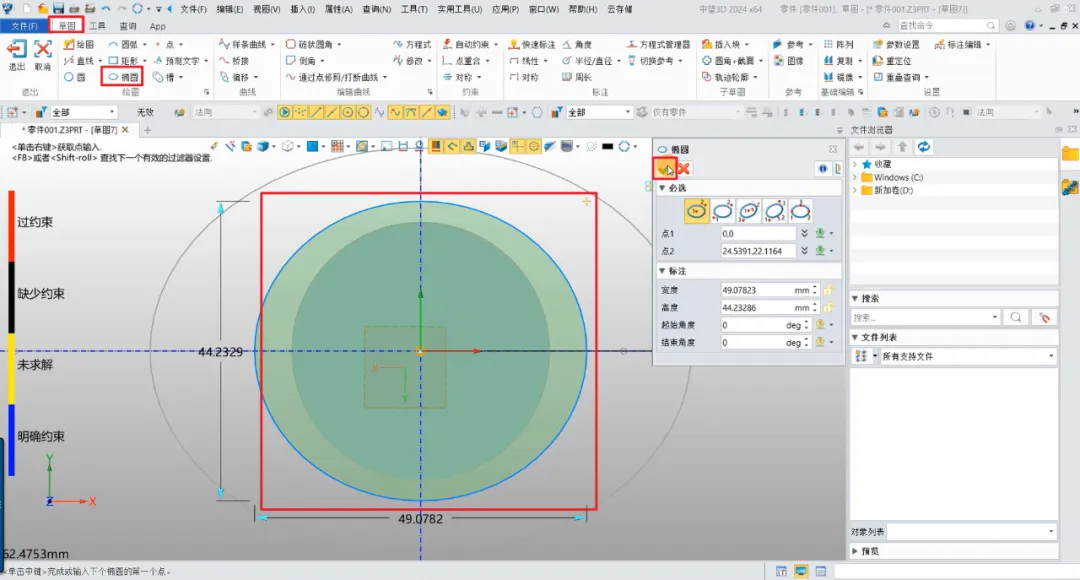1080x580 pixels.
Task: Click the 点2 coordinate input field
Action: pyautogui.click(x=757, y=250)
